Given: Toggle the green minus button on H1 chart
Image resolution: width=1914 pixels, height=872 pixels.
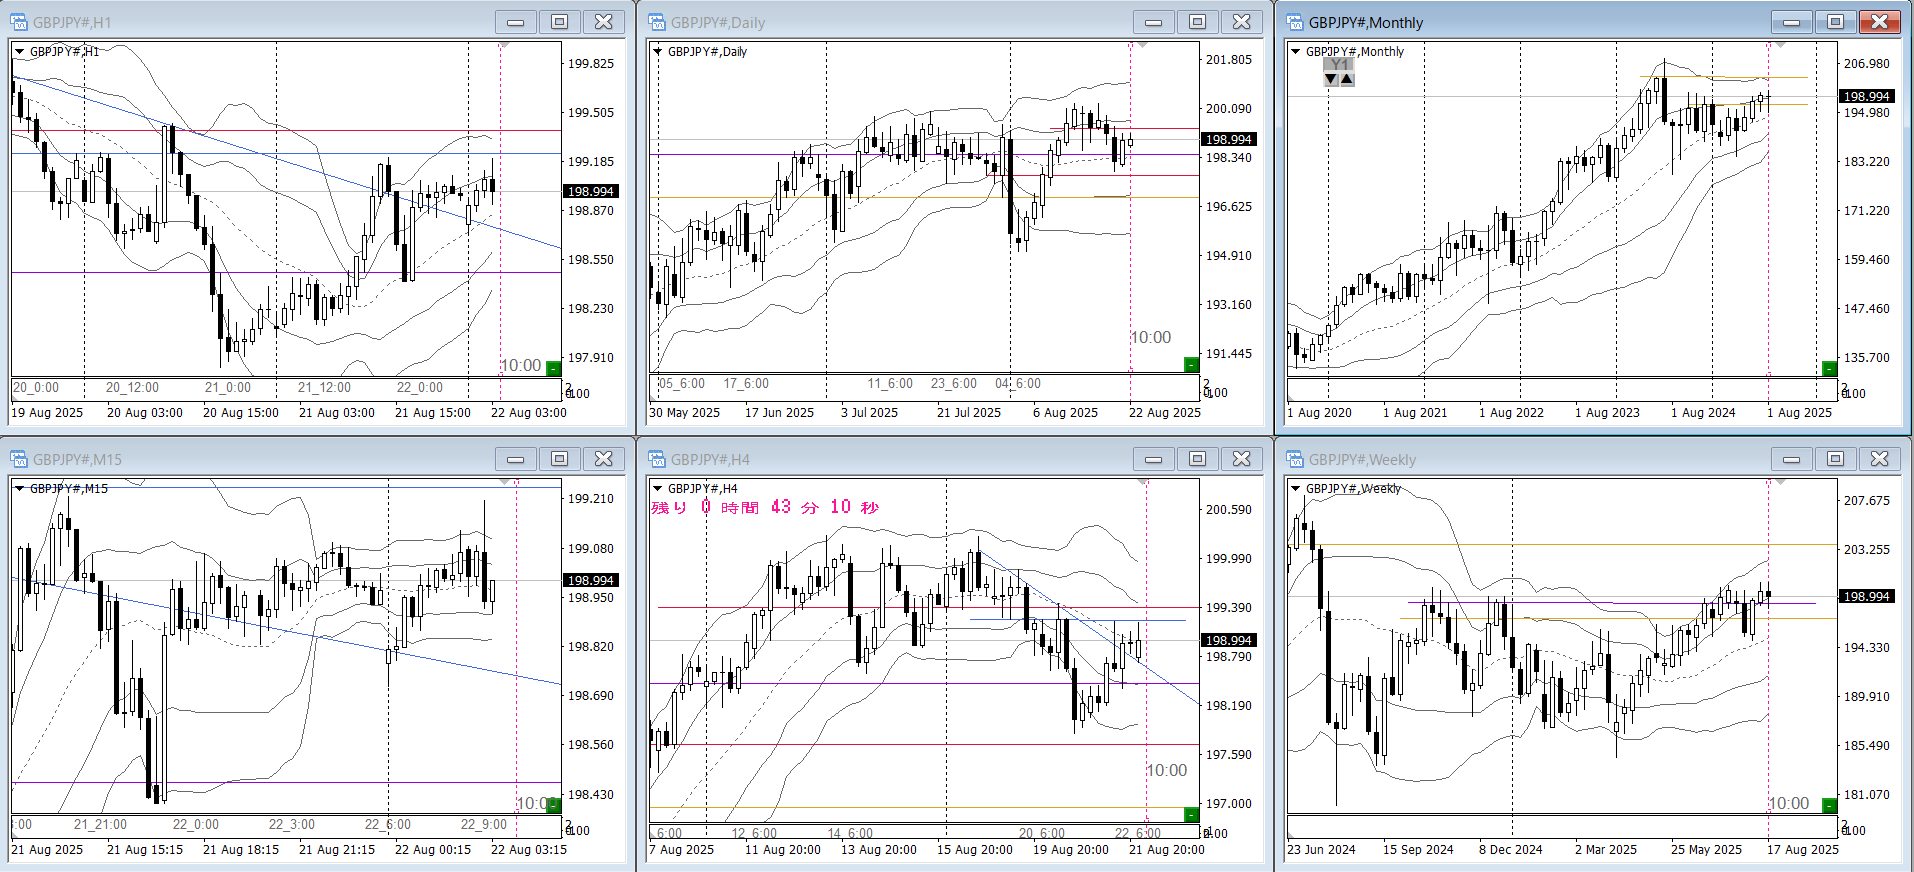Looking at the screenshot, I should click(x=553, y=368).
